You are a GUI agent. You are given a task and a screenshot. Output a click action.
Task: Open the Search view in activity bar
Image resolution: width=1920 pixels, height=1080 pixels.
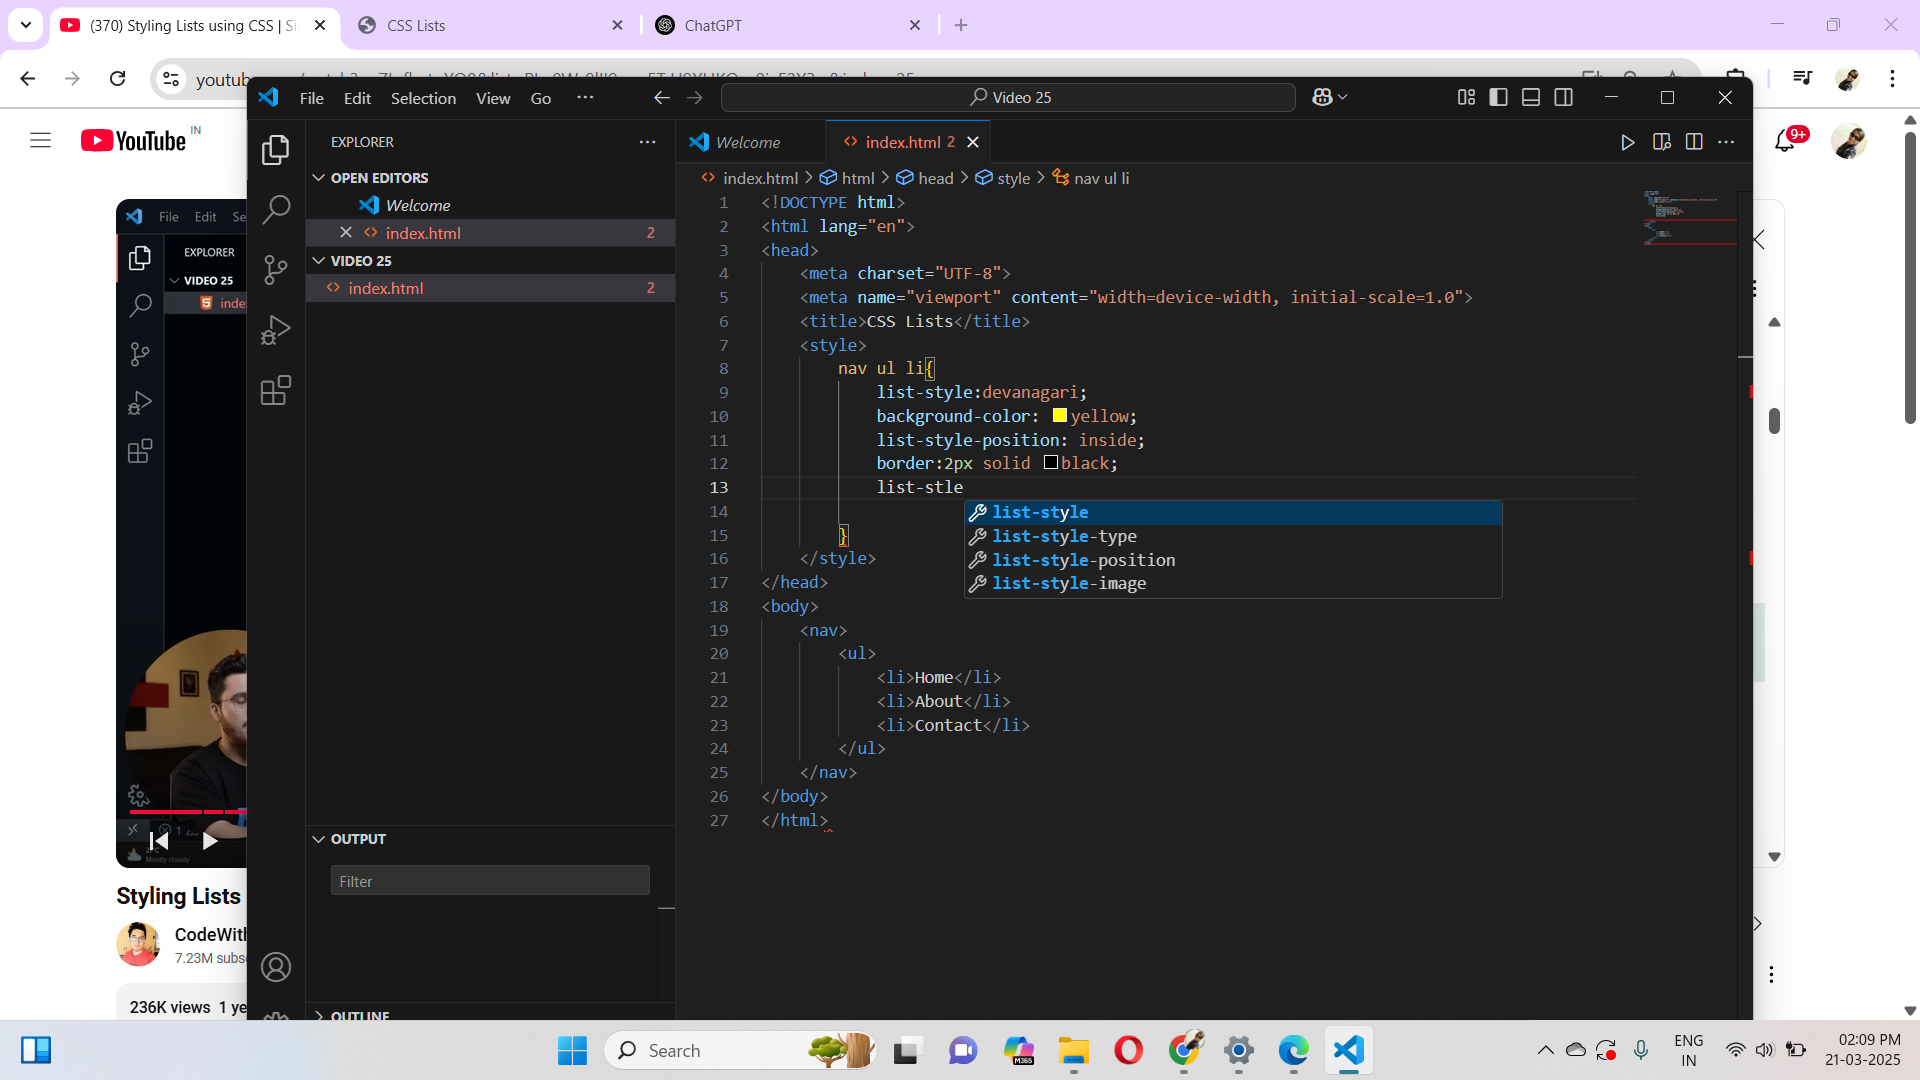(x=275, y=209)
